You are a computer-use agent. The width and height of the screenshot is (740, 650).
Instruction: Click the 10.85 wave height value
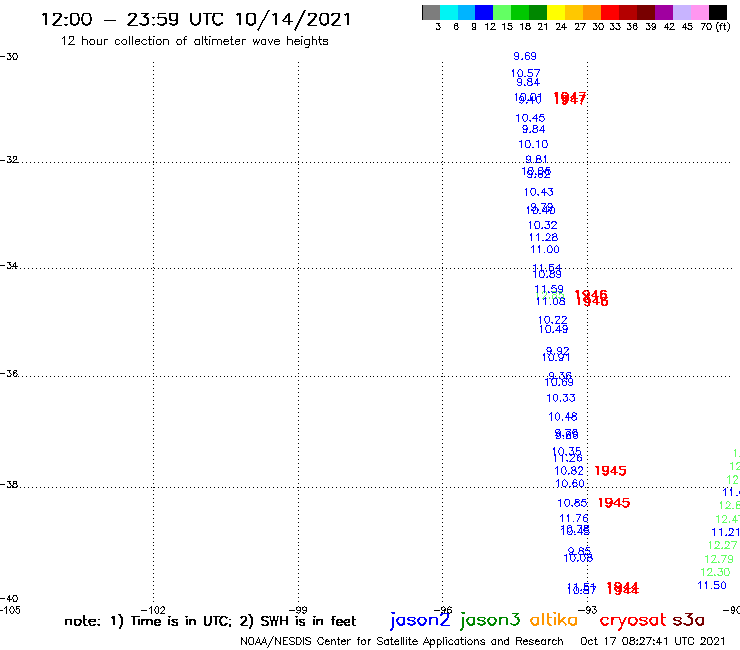572,503
